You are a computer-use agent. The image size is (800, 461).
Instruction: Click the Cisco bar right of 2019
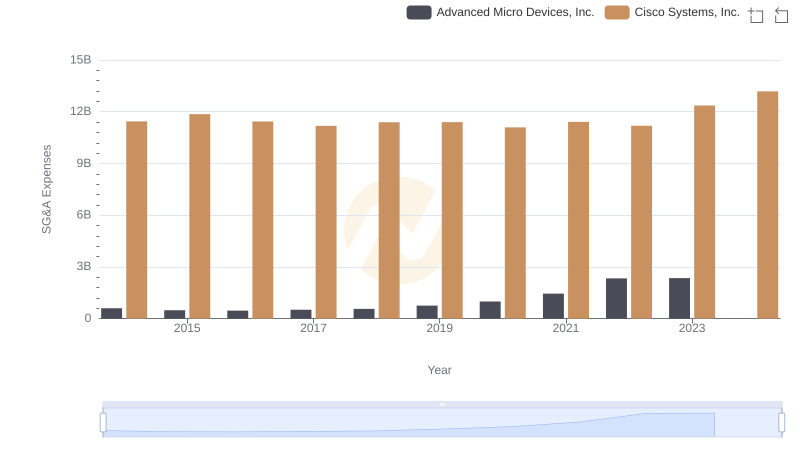pyautogui.click(x=452, y=220)
